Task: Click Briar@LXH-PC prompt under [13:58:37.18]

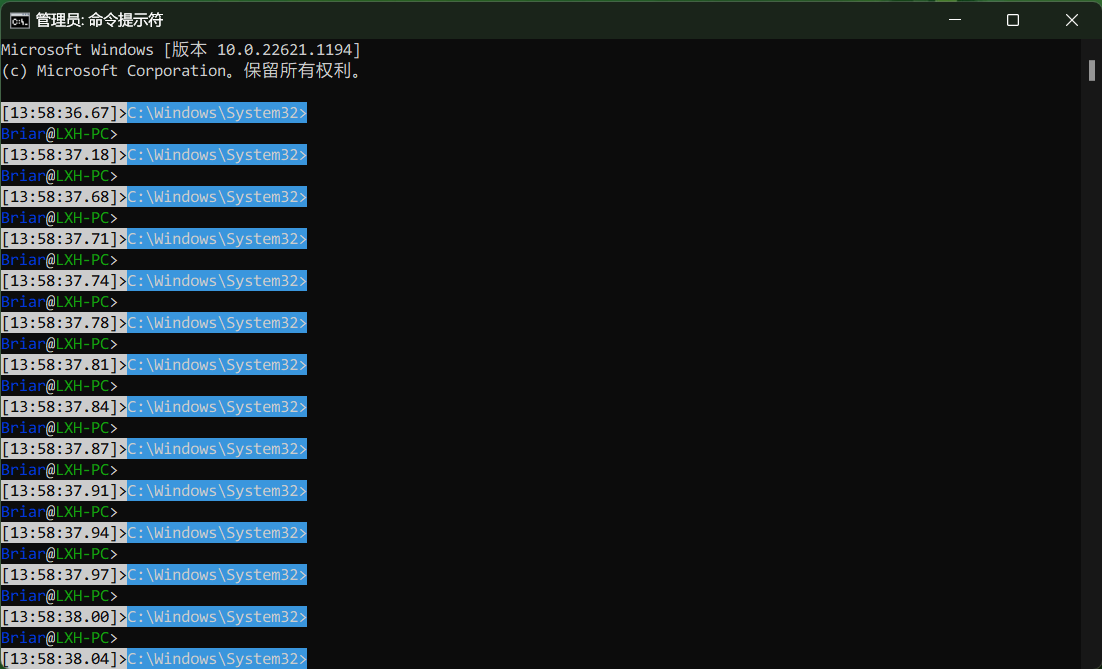Action: pyautogui.click(x=60, y=176)
